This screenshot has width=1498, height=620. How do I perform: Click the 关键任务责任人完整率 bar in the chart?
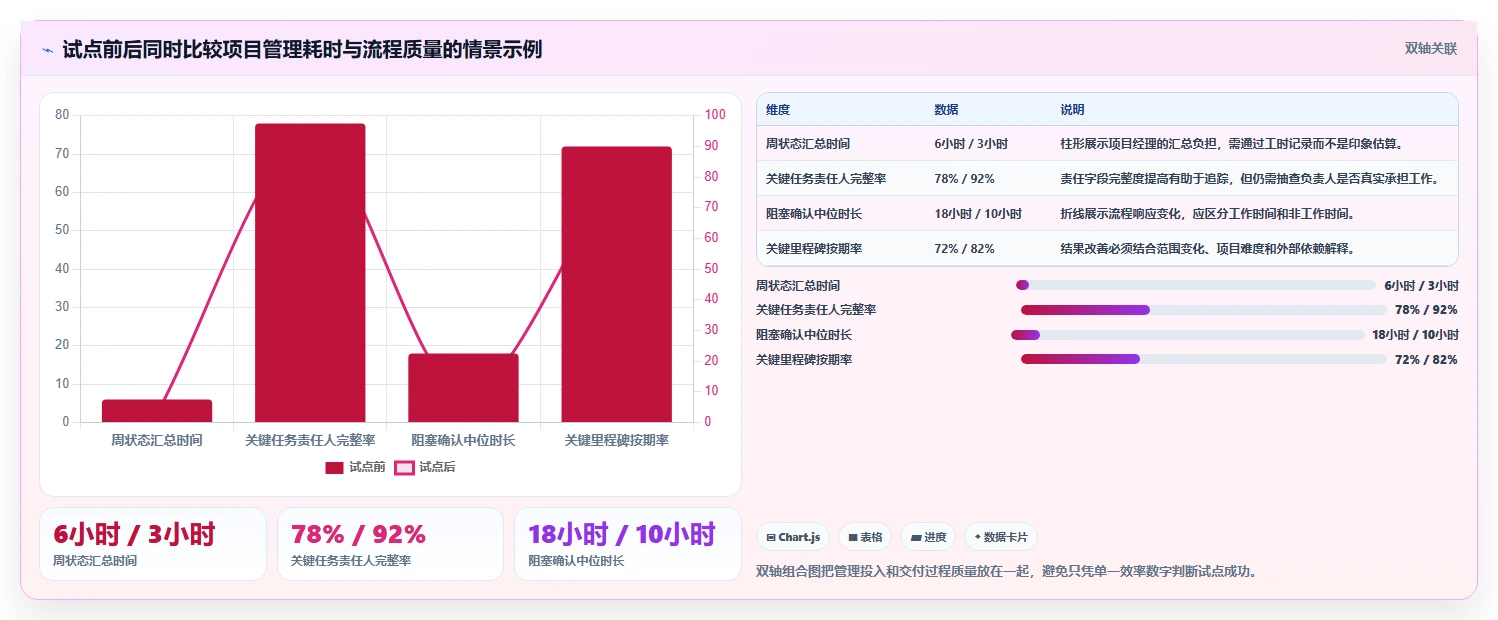(310, 273)
